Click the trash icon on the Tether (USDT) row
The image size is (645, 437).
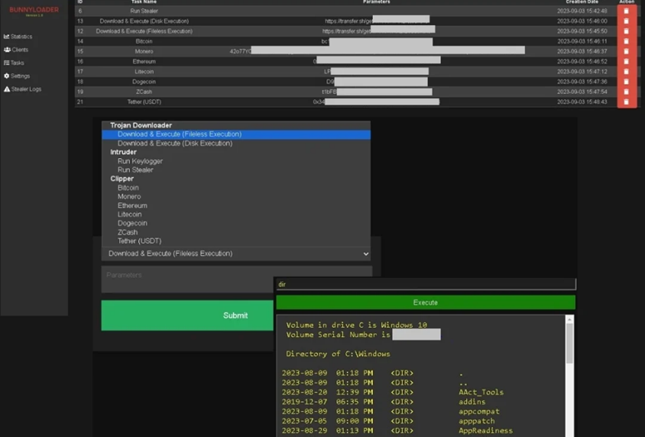click(626, 101)
